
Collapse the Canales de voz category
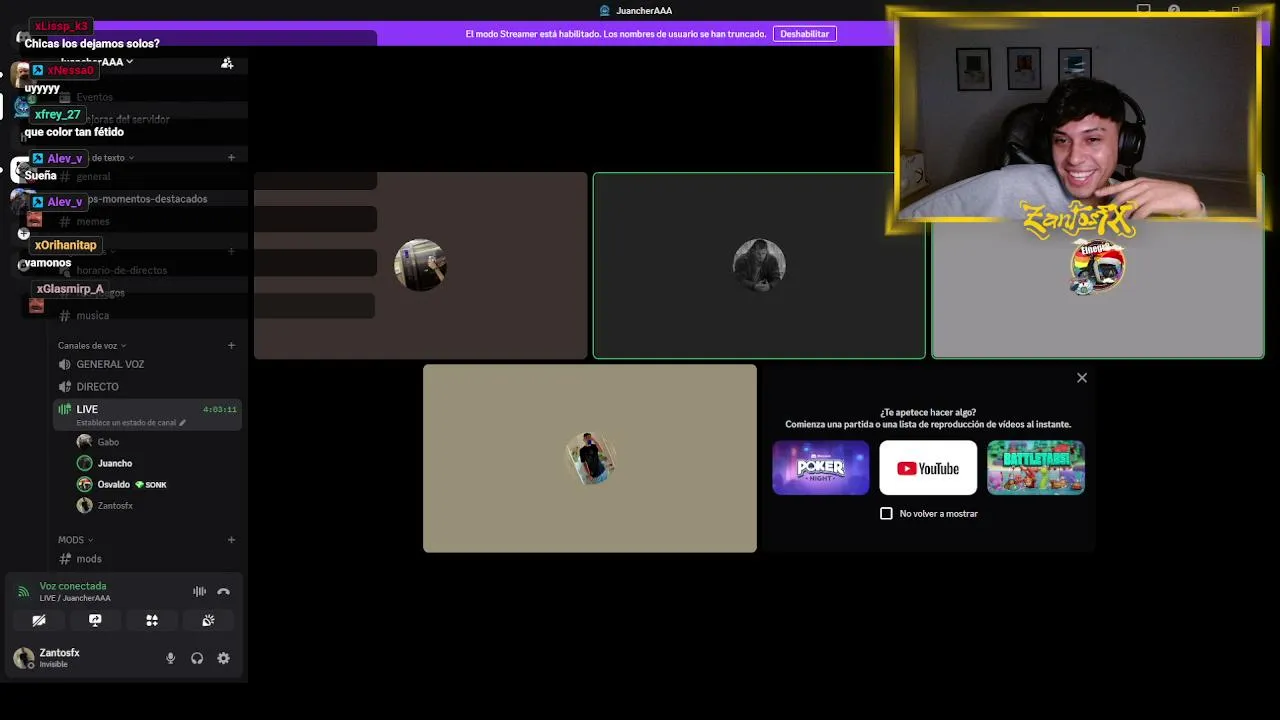click(91, 346)
